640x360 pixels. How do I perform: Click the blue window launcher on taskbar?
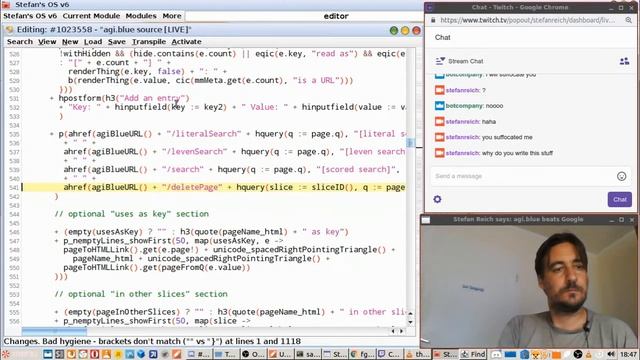click(x=48, y=354)
